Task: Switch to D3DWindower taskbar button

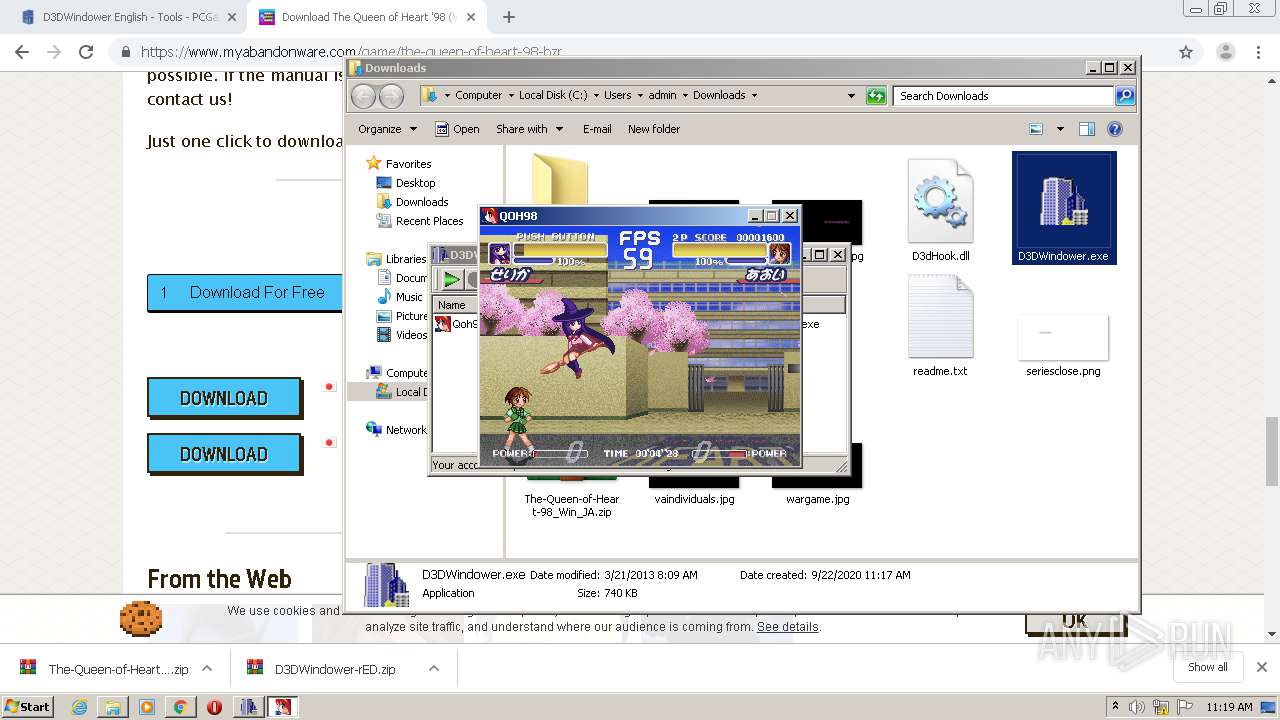Action: tap(249, 707)
